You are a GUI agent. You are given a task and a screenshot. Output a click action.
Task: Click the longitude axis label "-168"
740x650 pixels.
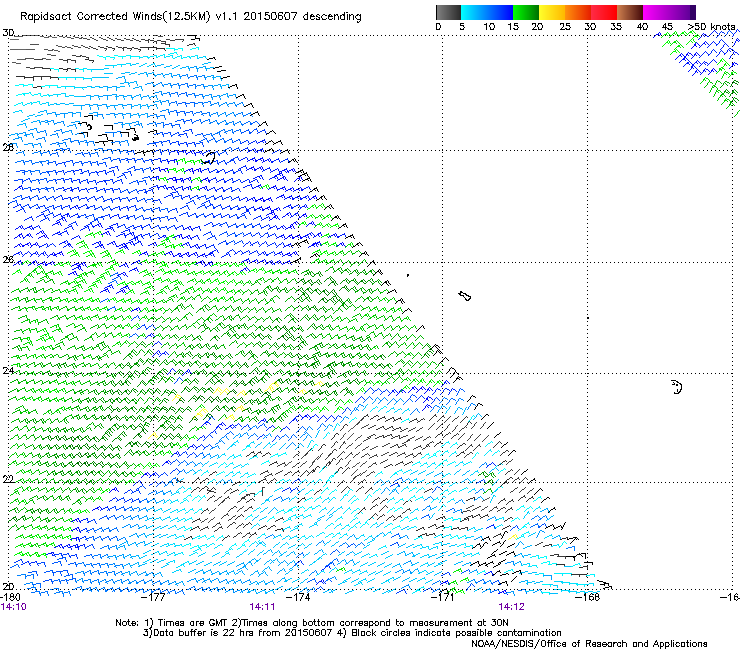click(x=588, y=597)
